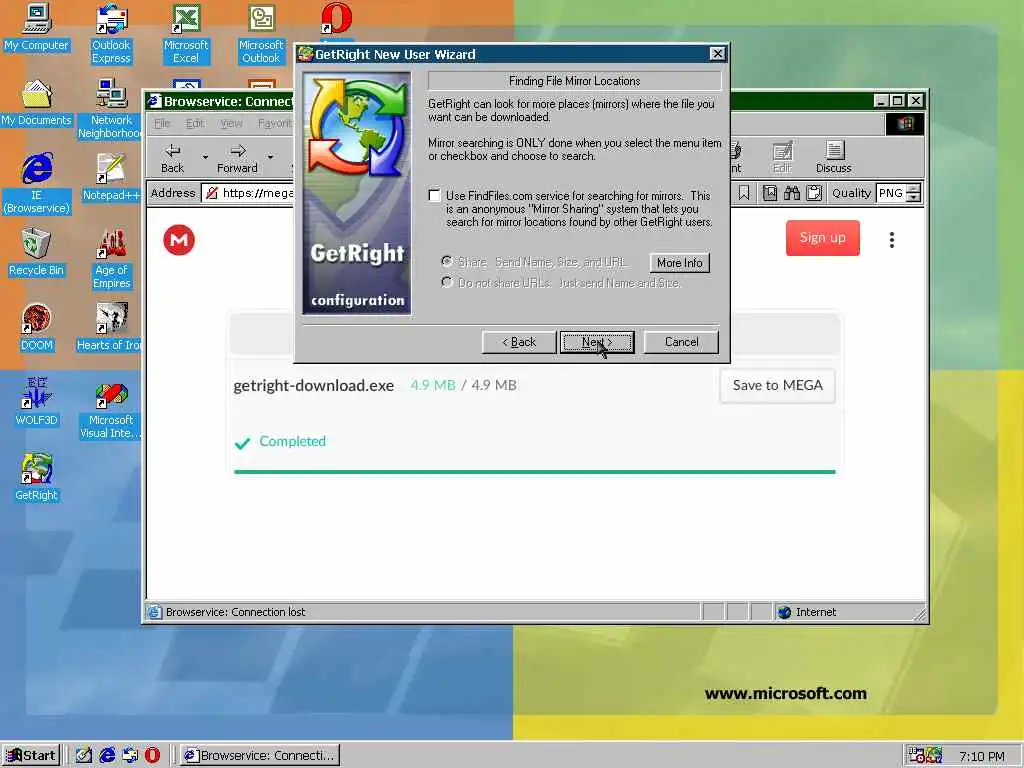Launch Internet Explorer from quick launch bar
Viewport: 1024px width, 768px height.
pos(107,756)
